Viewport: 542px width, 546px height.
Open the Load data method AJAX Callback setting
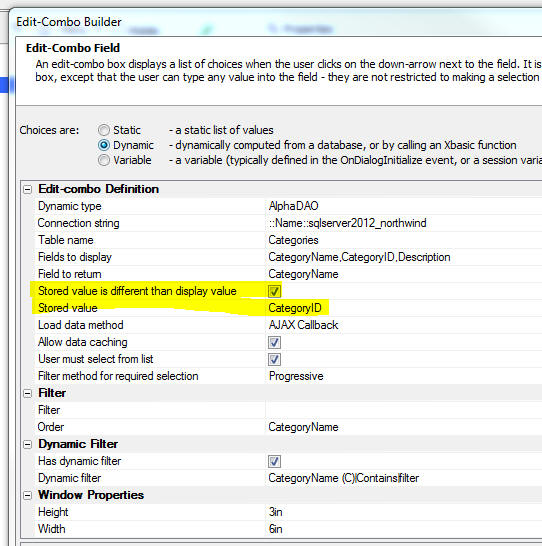click(404, 325)
